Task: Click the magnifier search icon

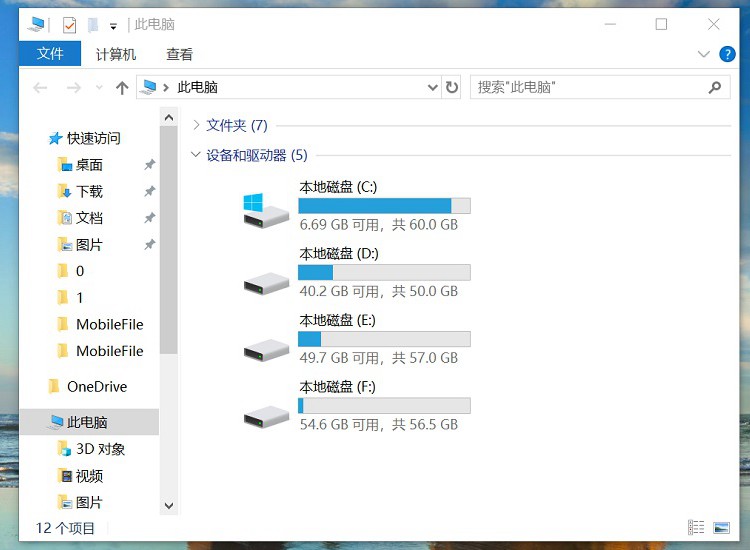Action: (x=715, y=87)
